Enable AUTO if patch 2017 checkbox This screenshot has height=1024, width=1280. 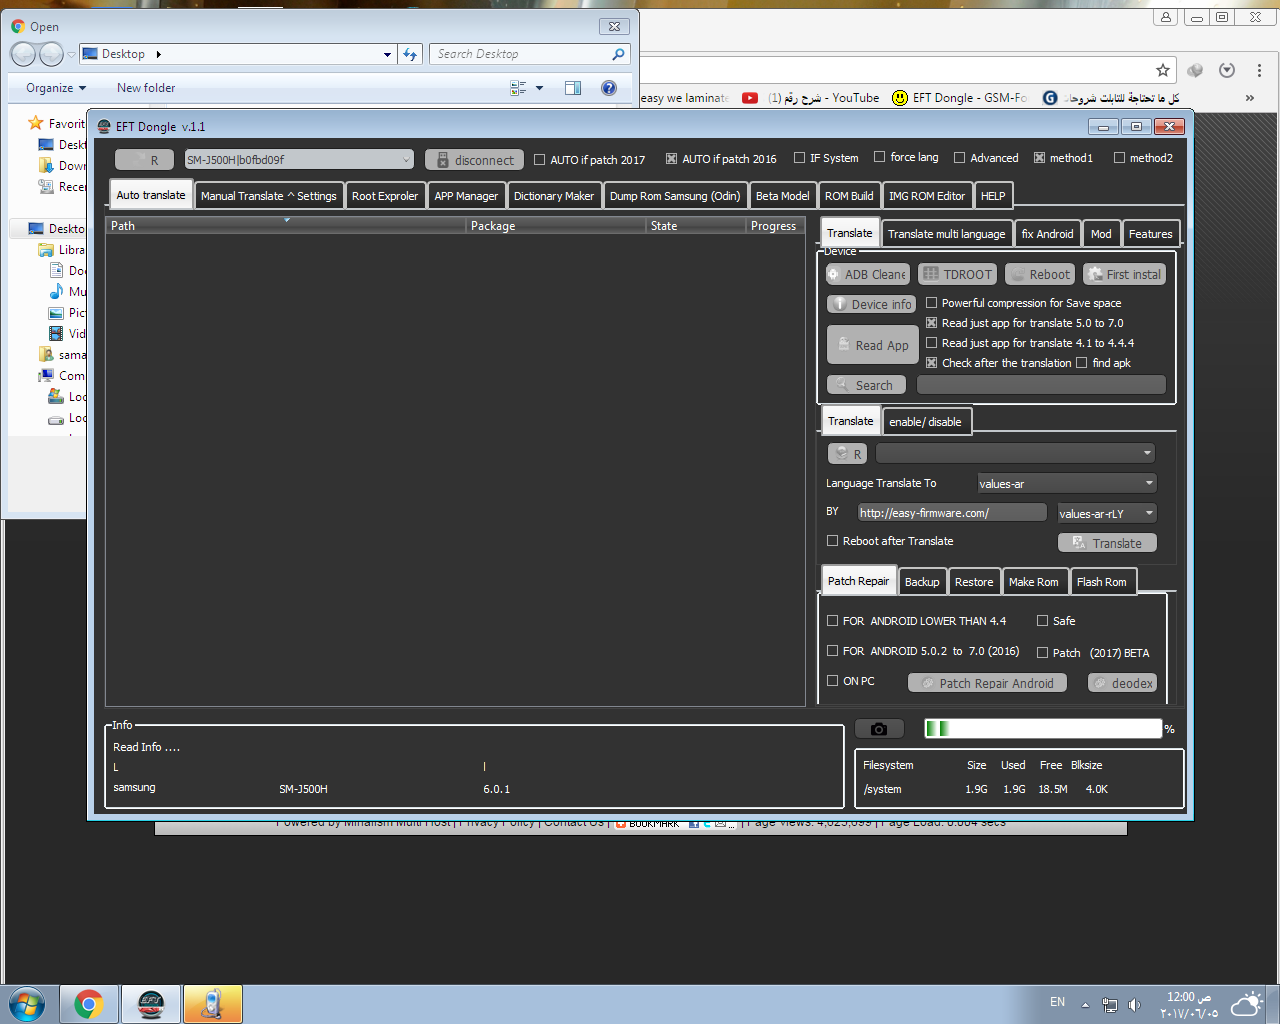point(540,159)
